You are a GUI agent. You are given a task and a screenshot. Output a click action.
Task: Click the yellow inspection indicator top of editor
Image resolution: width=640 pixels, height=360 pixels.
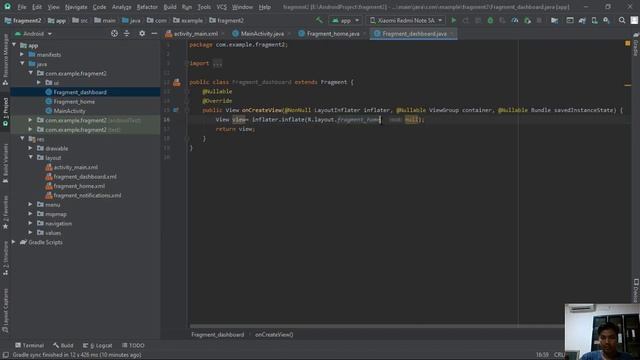click(627, 43)
